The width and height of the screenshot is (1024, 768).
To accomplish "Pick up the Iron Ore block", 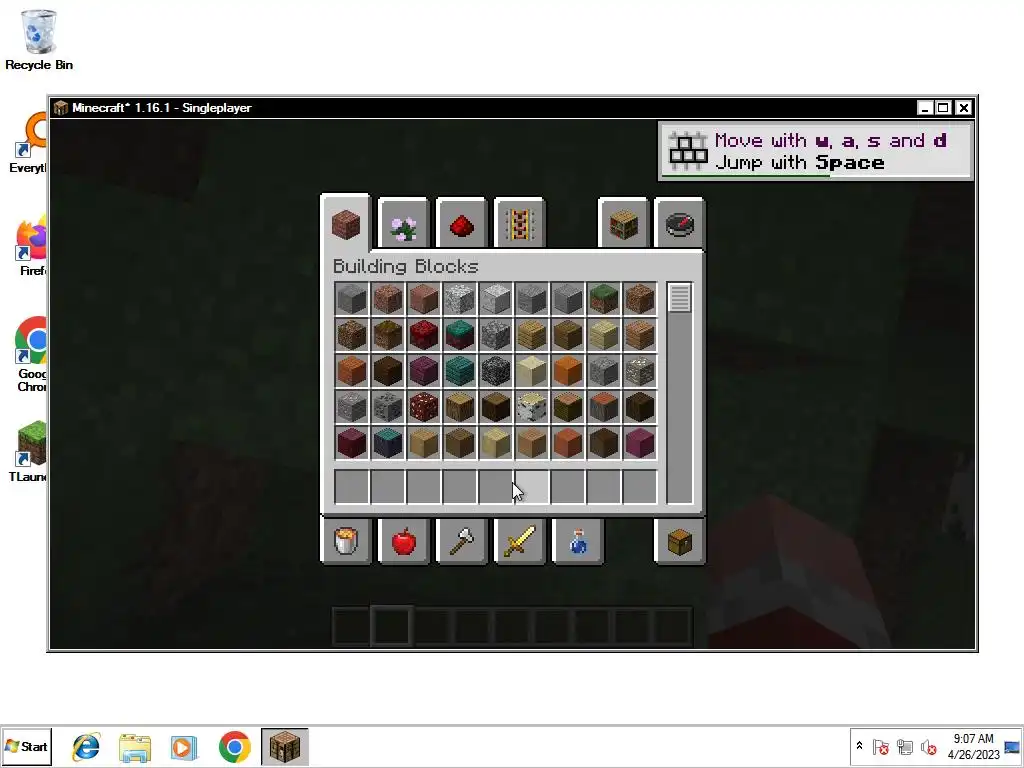I will (352, 407).
